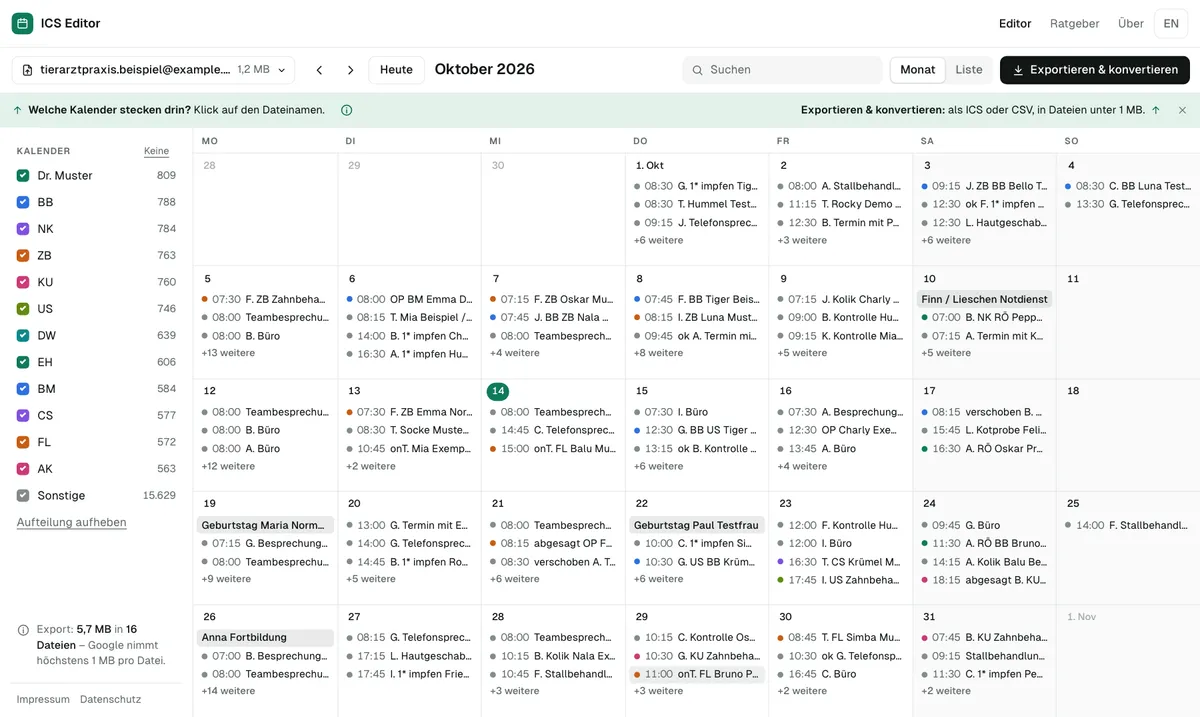Uncheck the FL calendar

(x=23, y=442)
